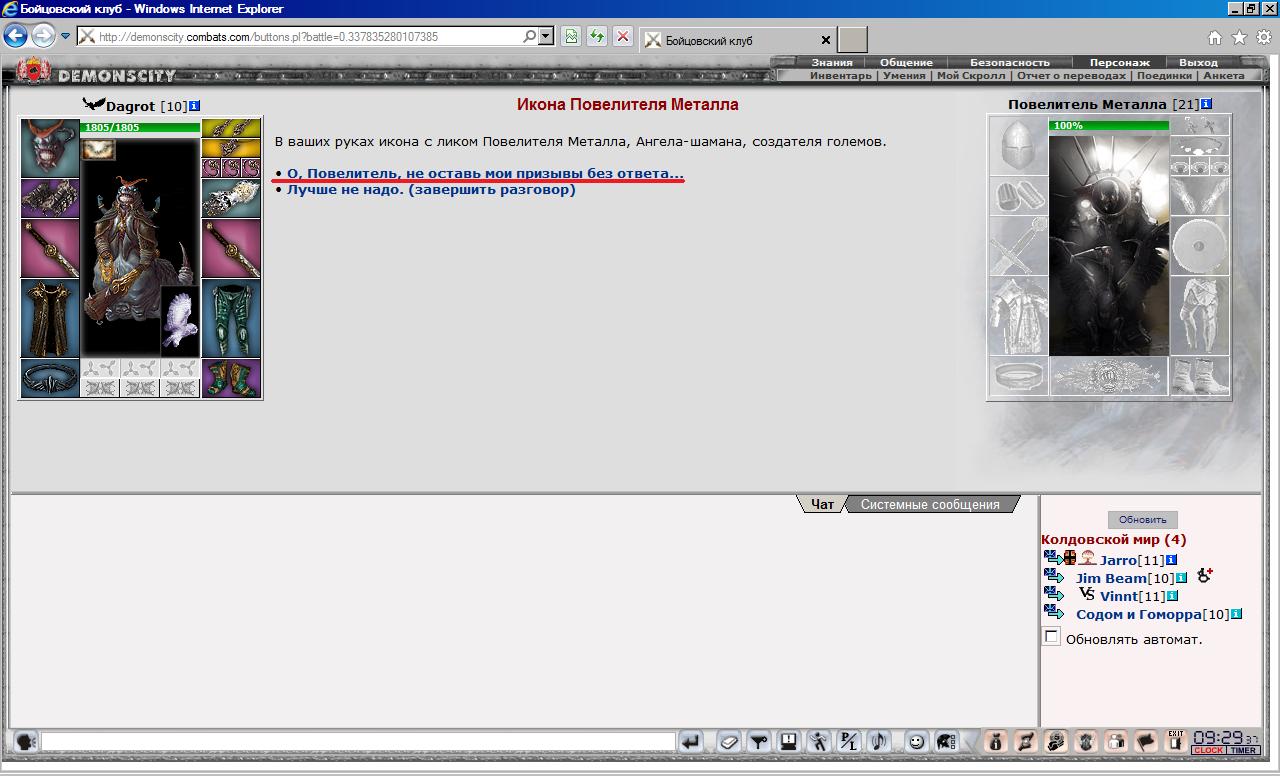Open Мой Скролл submenu item
The width and height of the screenshot is (1280, 777).
point(972,76)
